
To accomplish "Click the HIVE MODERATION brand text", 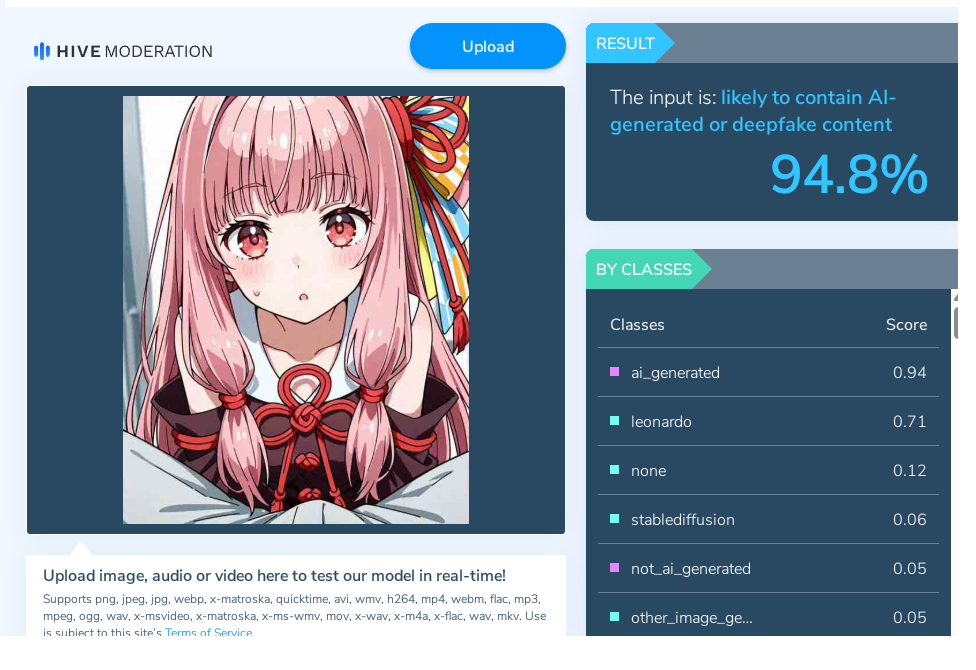I will [134, 51].
